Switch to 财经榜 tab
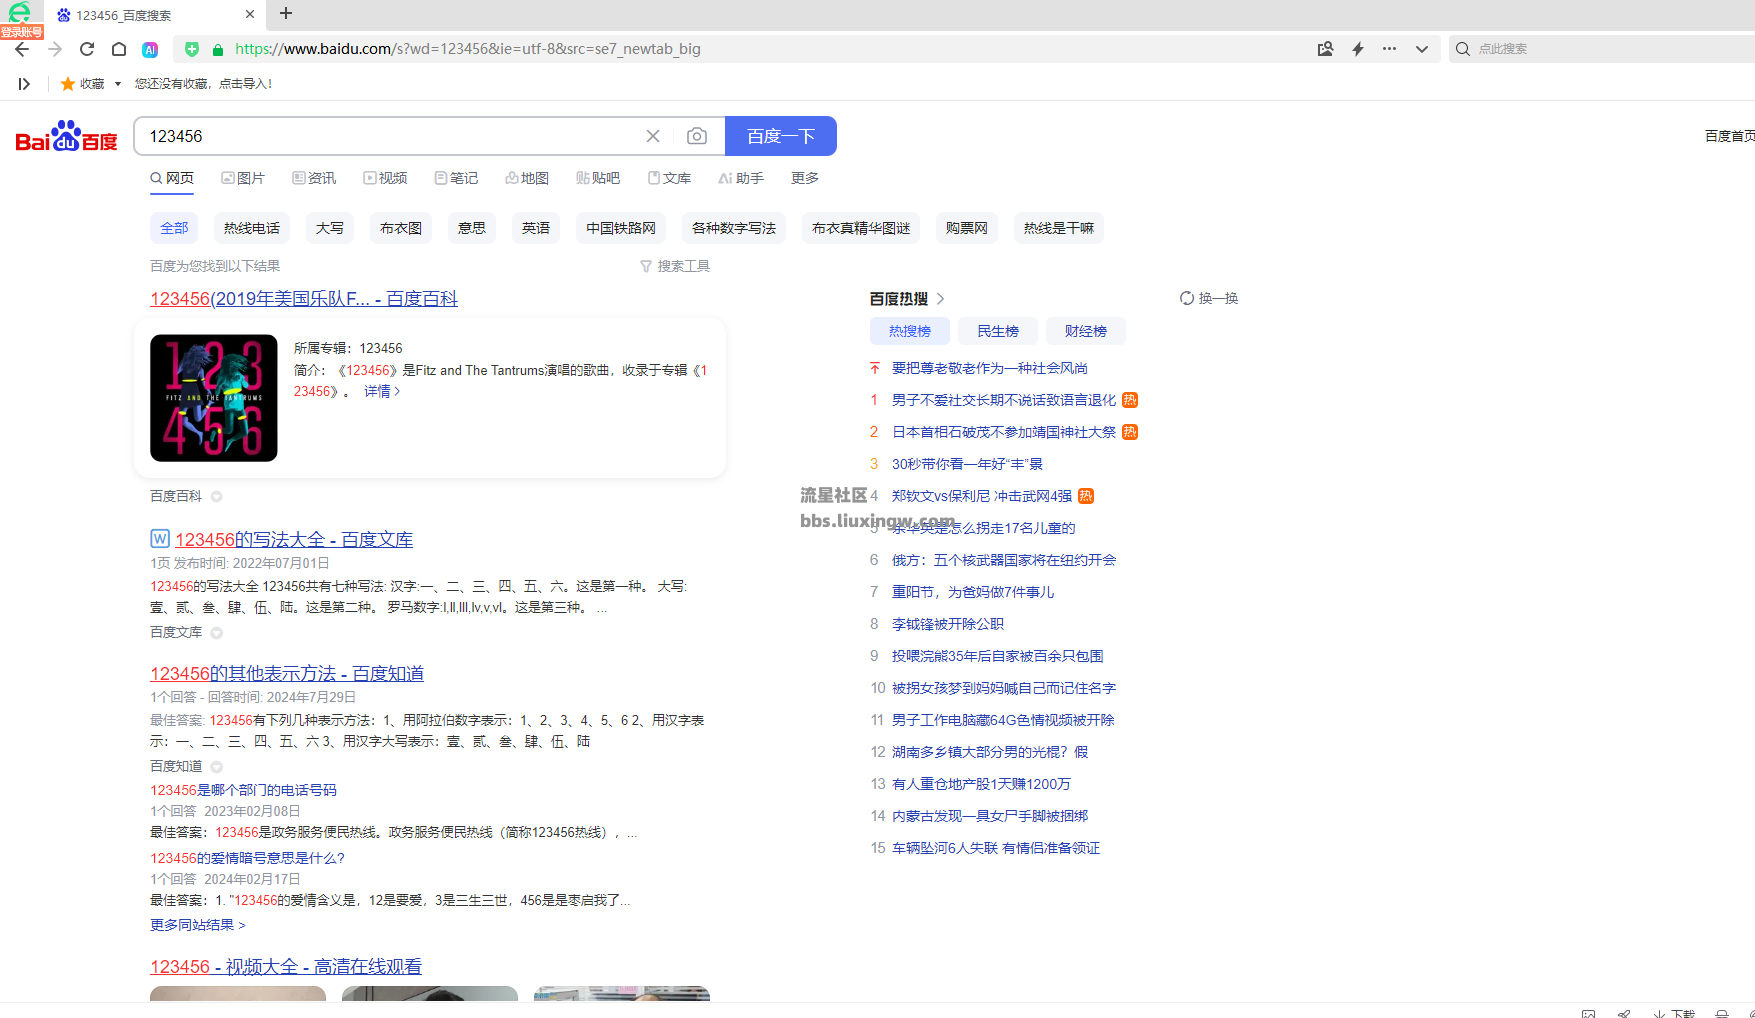 point(1086,331)
